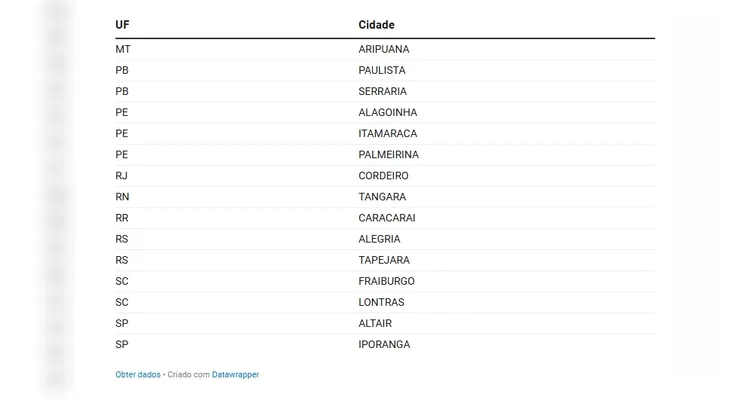Click the ALEGRIA city cell

379,239
